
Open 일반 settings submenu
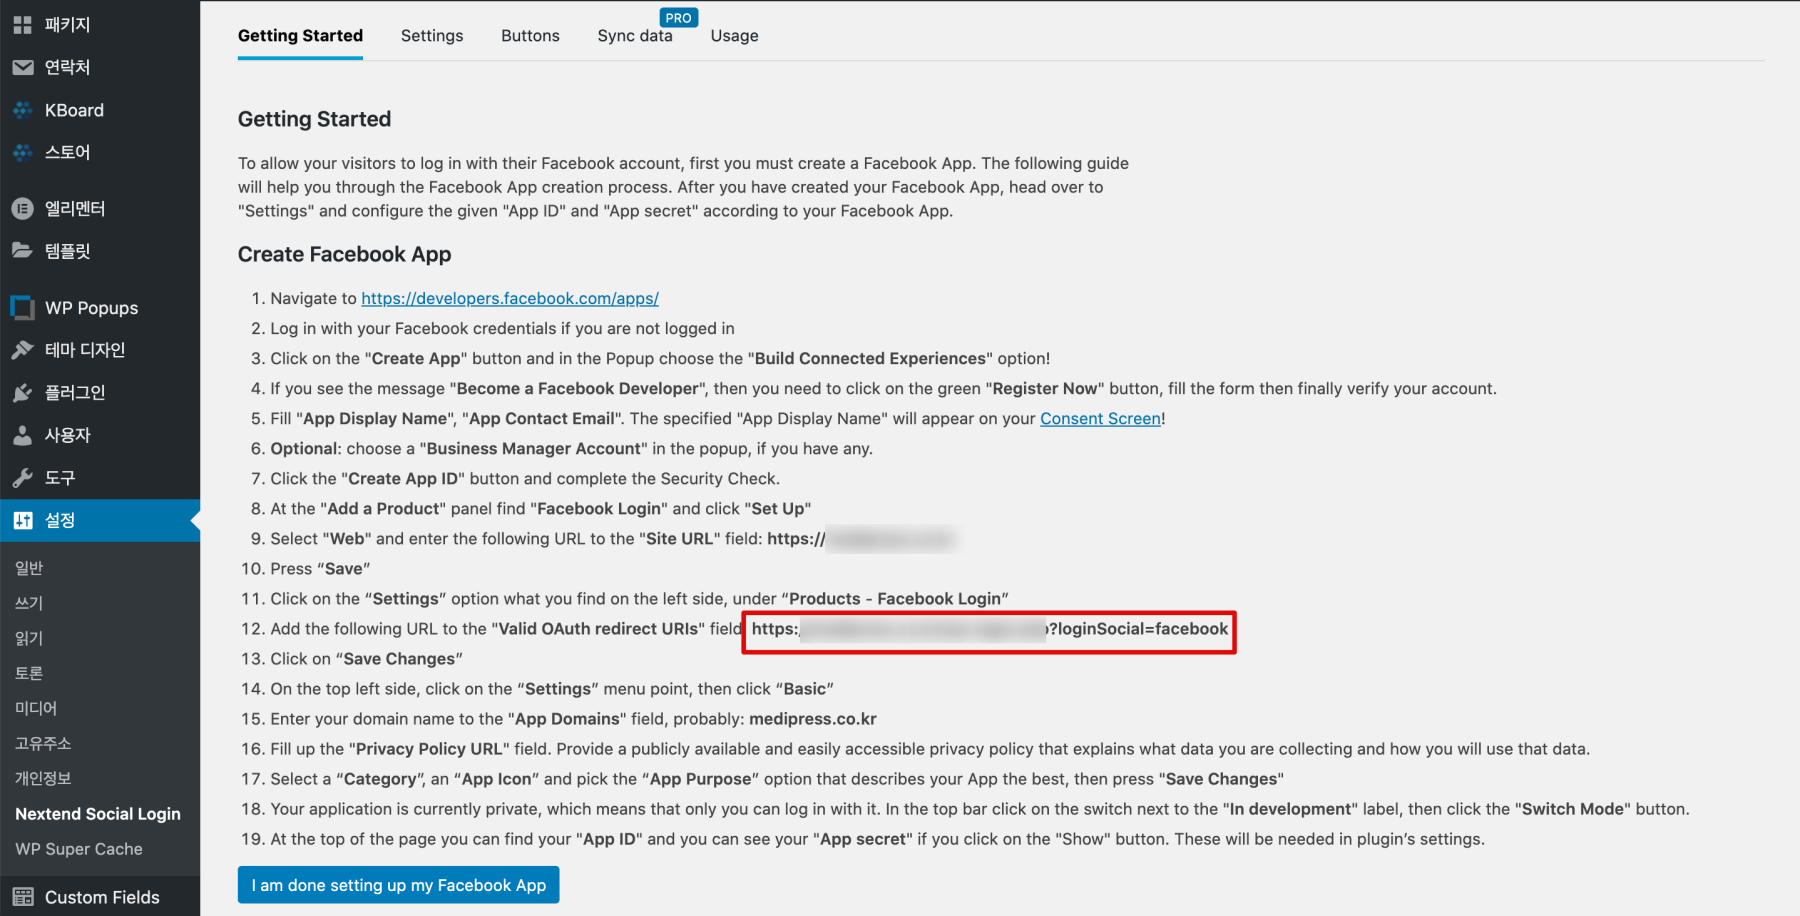pyautogui.click(x=29, y=568)
